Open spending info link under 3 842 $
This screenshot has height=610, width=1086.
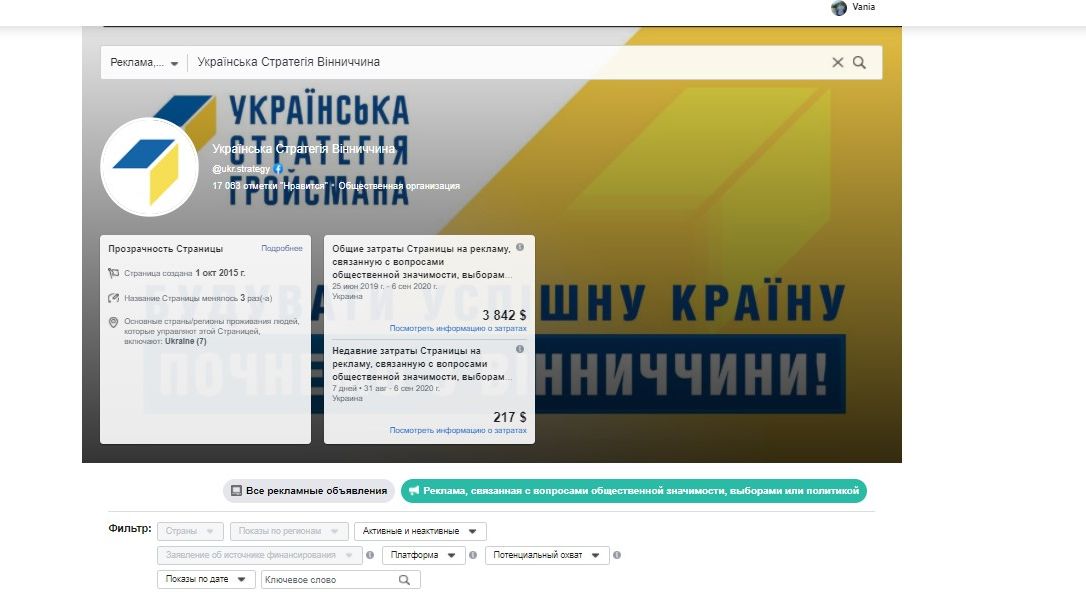click(458, 328)
